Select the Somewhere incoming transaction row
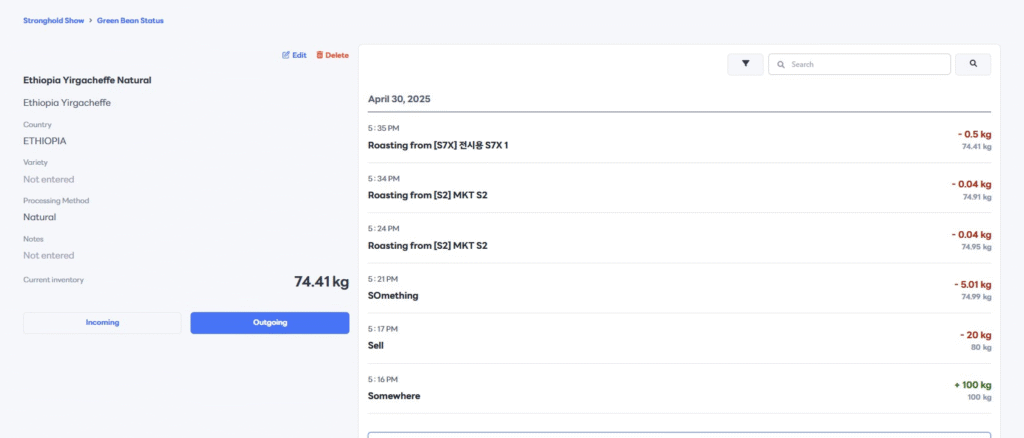1024x438 pixels. click(679, 389)
